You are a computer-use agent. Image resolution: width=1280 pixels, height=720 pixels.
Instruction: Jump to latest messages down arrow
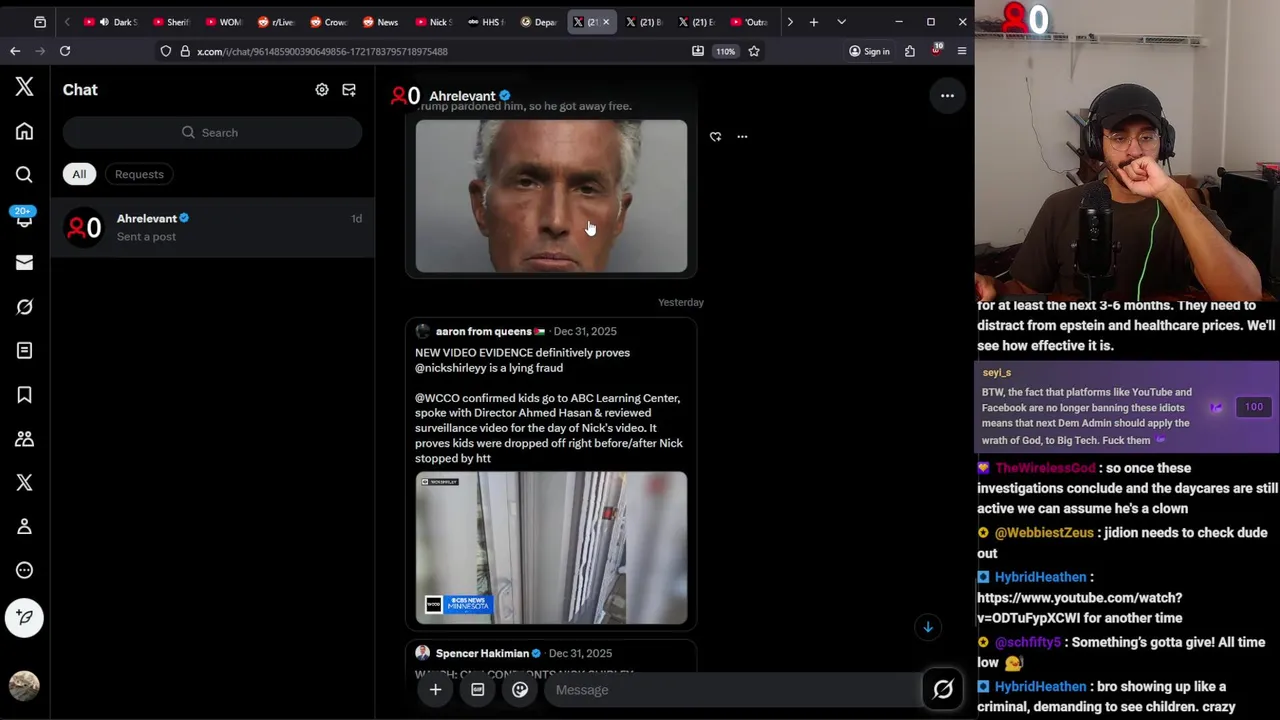pos(928,627)
